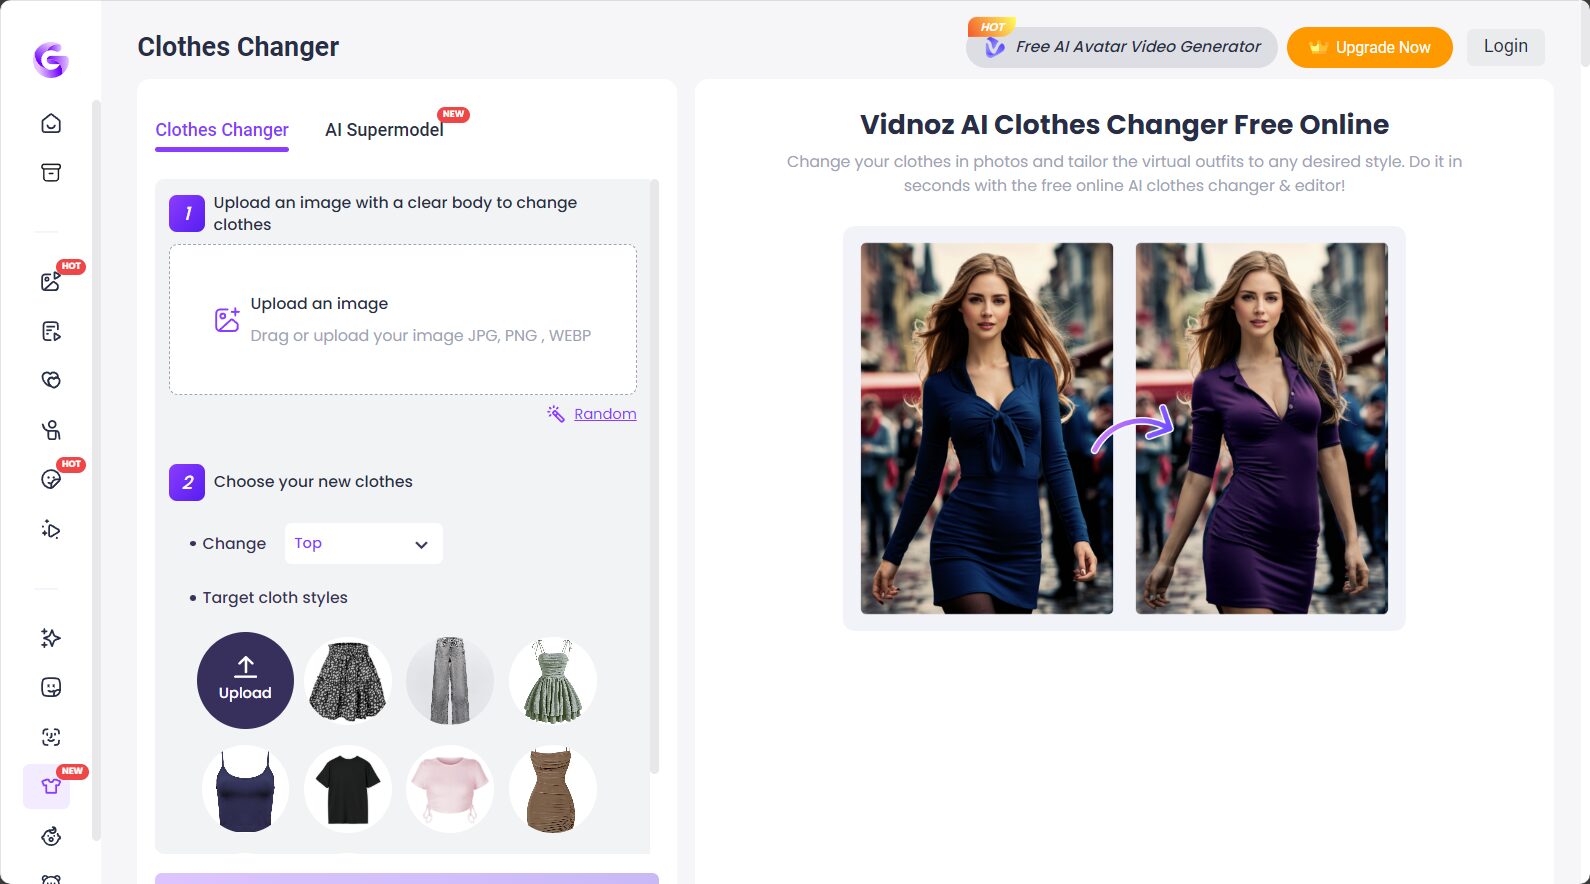Image resolution: width=1590 pixels, height=884 pixels.
Task: Click the before photo with blue dress
Action: click(987, 428)
